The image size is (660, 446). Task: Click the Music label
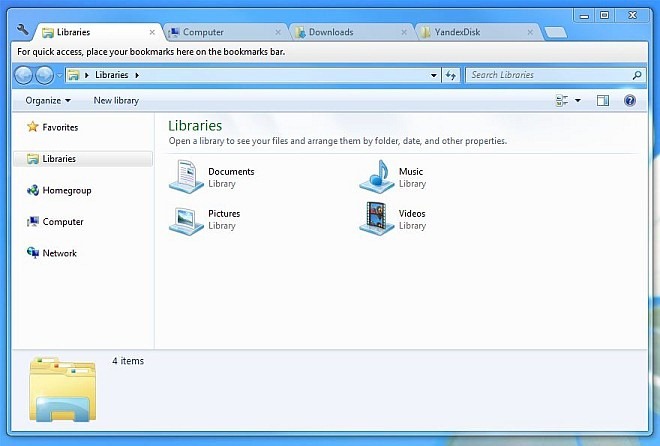click(x=411, y=172)
